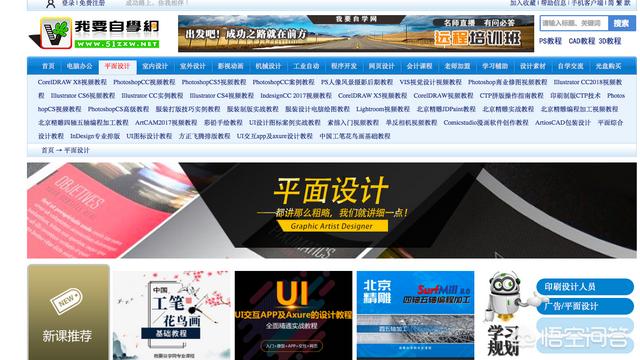The height and width of the screenshot is (360, 640).
Task: Go to the 首页 navigation tab
Action: pos(48,66)
